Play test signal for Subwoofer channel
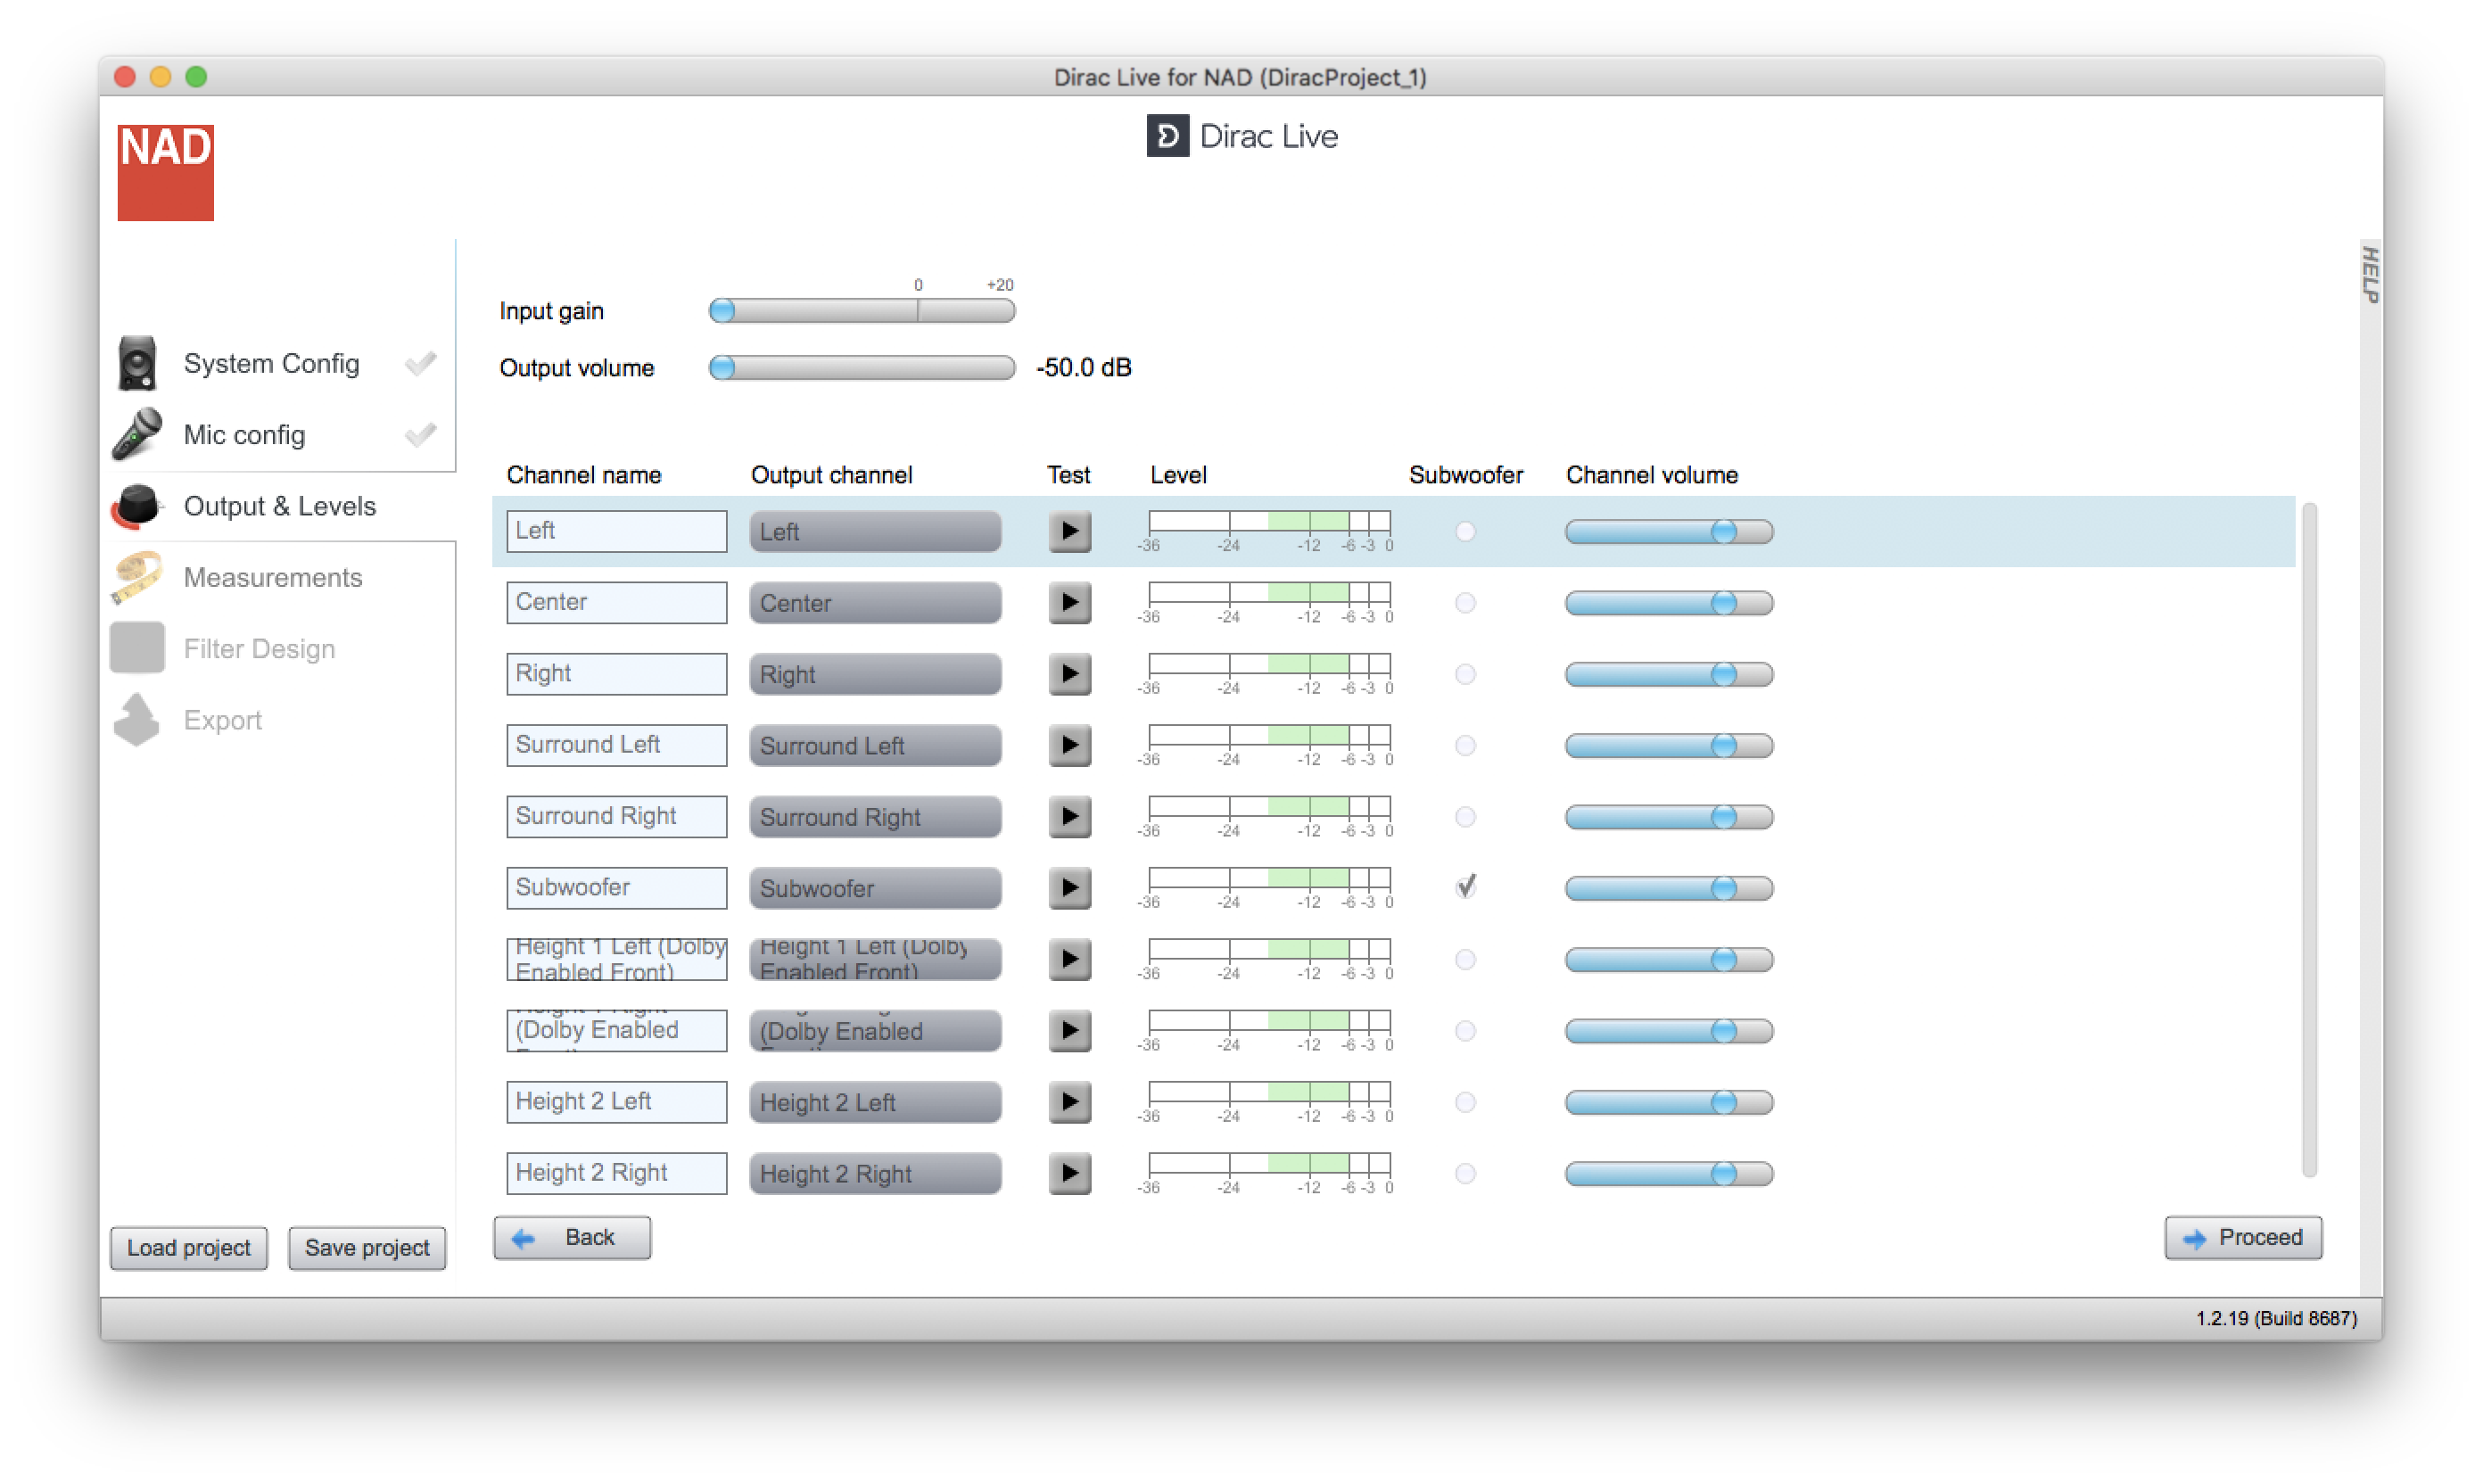 click(x=1069, y=888)
